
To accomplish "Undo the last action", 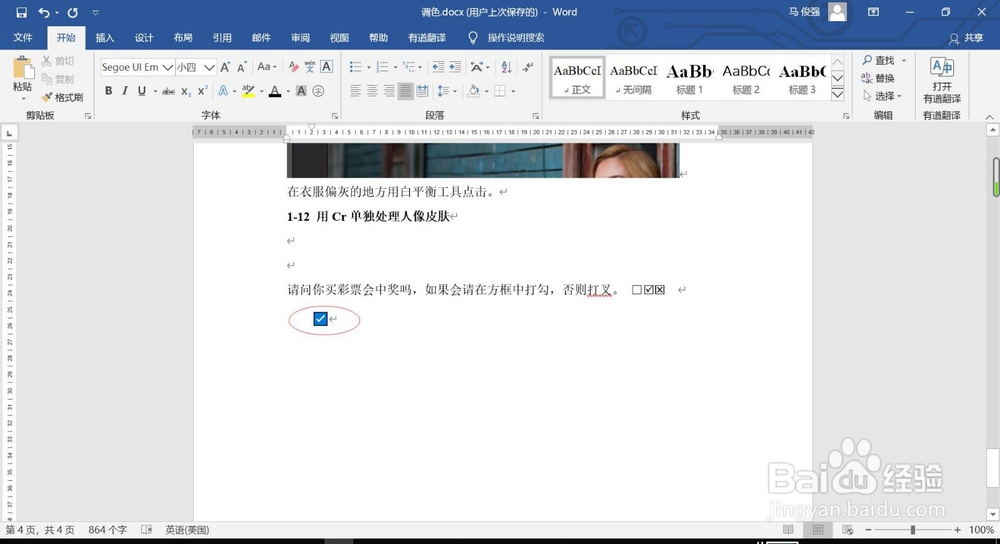I will point(44,12).
